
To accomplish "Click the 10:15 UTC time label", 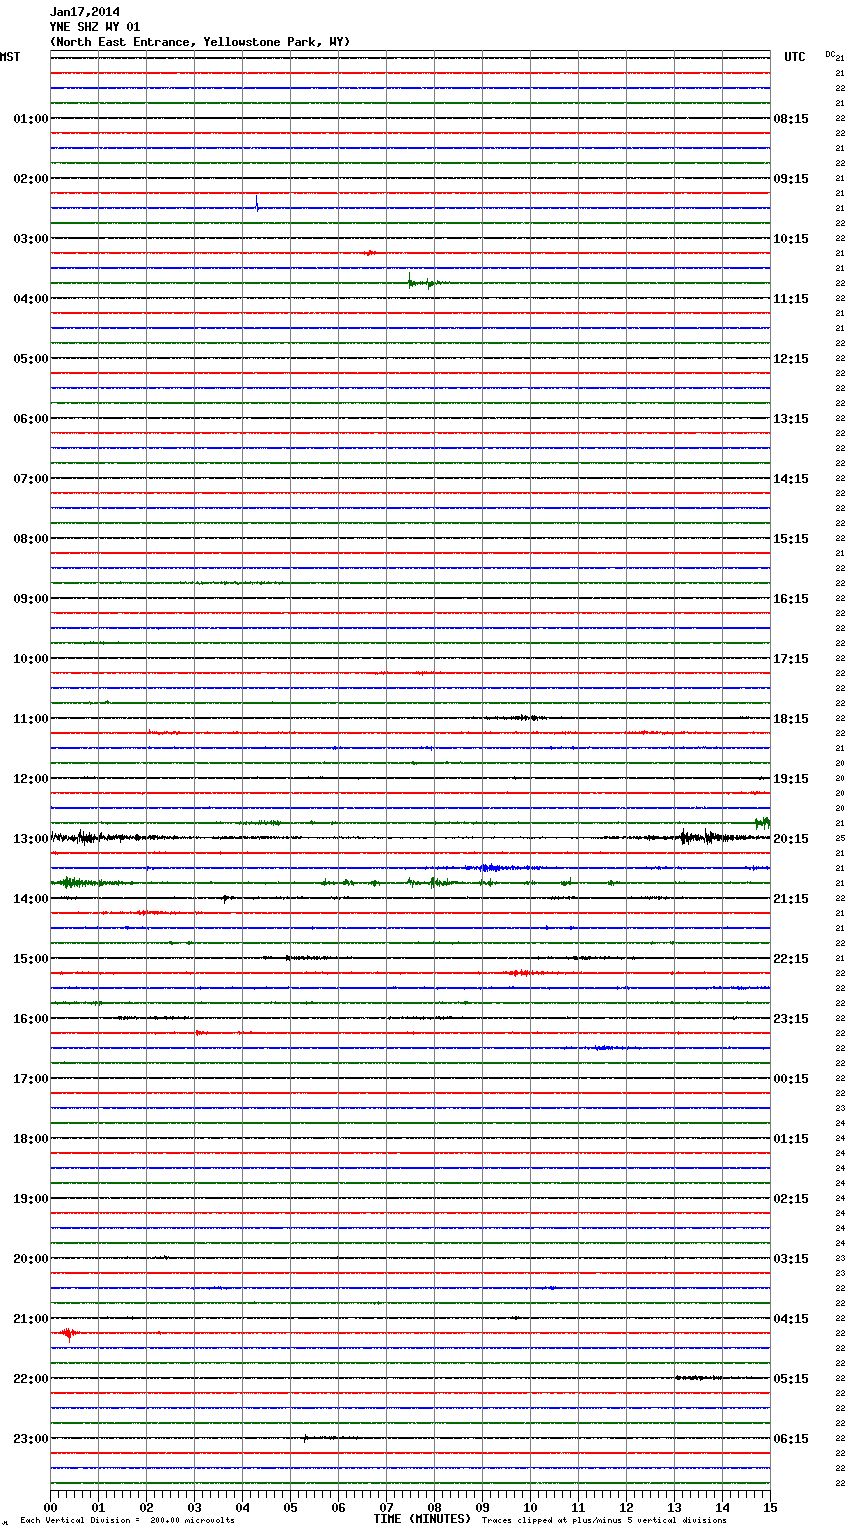I will [x=791, y=239].
